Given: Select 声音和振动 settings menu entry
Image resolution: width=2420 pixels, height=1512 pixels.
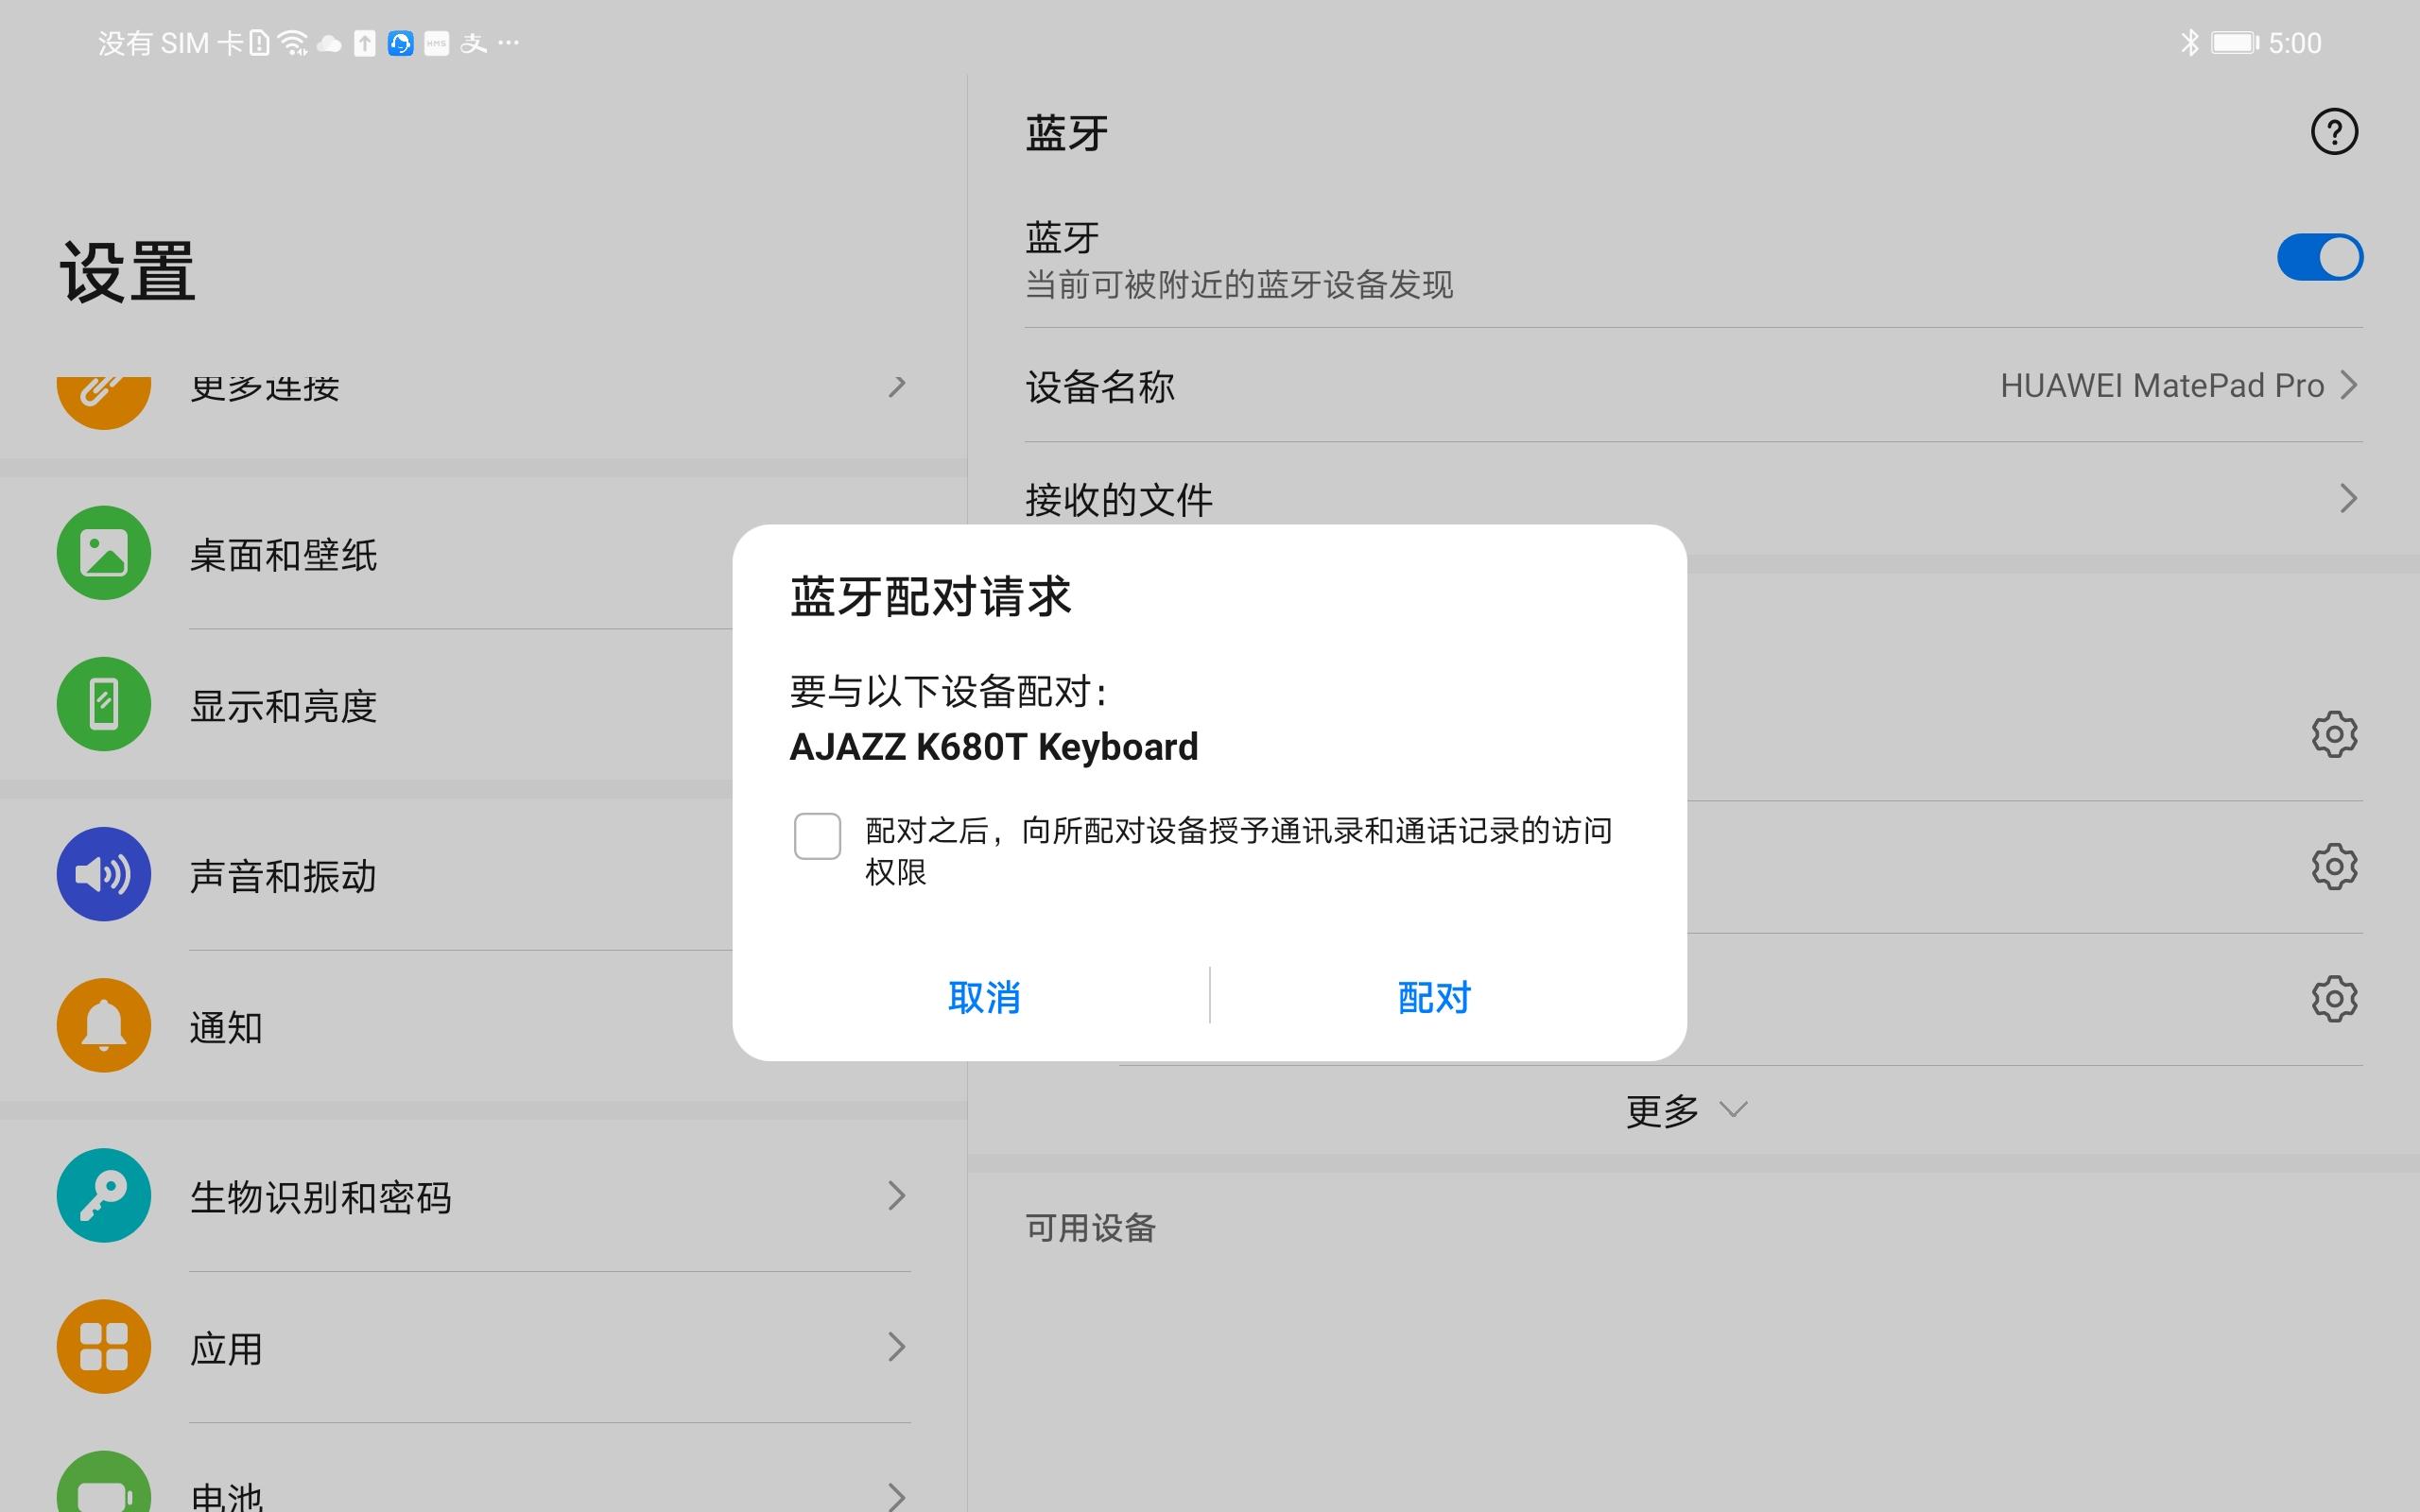Looking at the screenshot, I should [483, 874].
